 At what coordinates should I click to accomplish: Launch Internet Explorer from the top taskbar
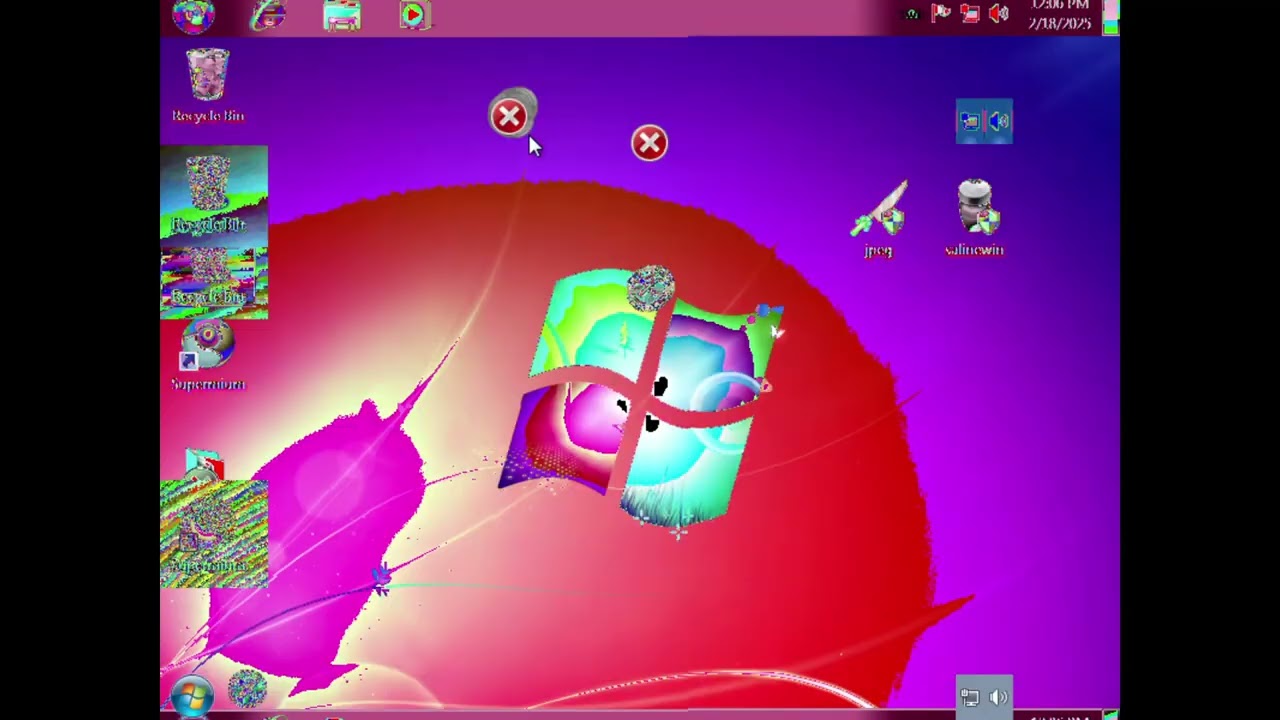click(267, 15)
